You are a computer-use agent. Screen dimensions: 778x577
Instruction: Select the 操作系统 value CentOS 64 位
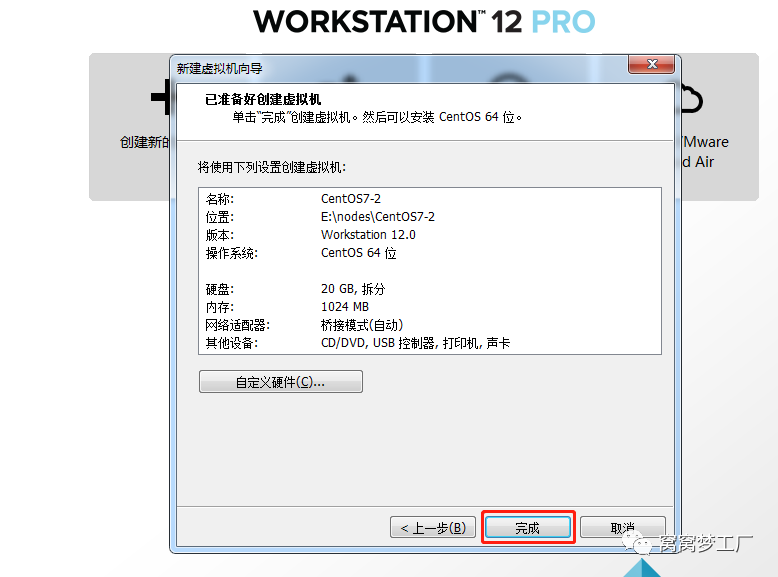click(358, 253)
